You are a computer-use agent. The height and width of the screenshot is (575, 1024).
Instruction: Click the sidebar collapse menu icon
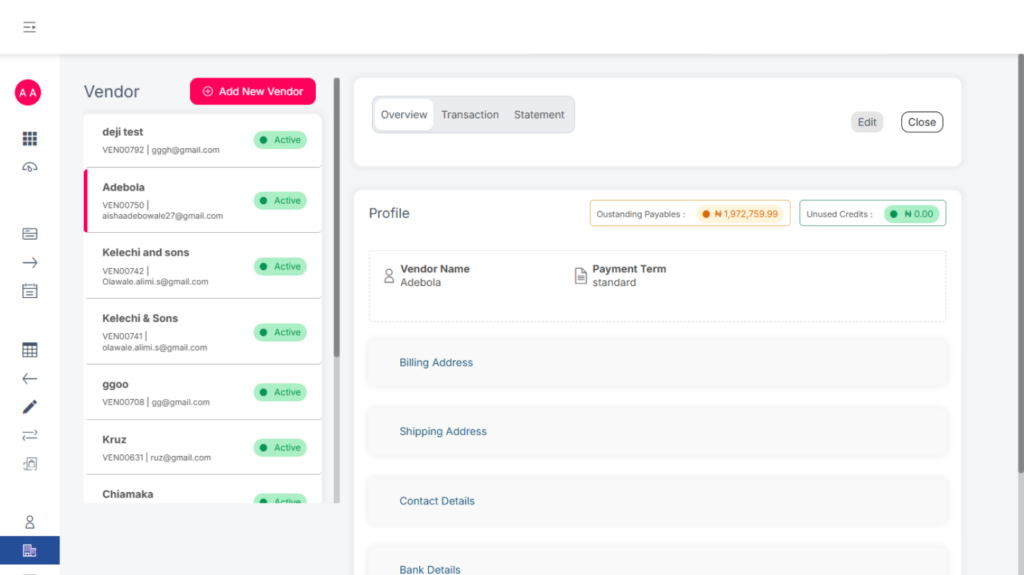[30, 27]
